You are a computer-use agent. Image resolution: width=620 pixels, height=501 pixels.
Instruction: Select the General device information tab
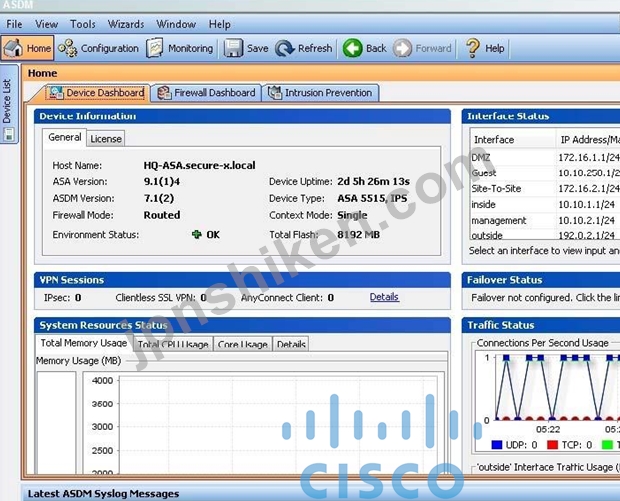[64, 138]
